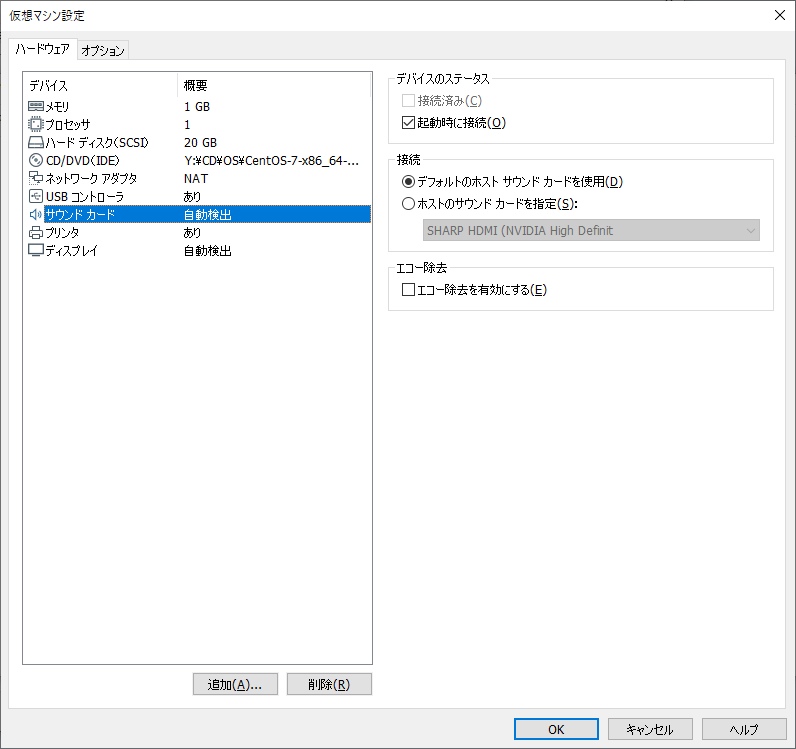Select the CD/DVD(IDE) row label
The height and width of the screenshot is (749, 796).
(83, 160)
